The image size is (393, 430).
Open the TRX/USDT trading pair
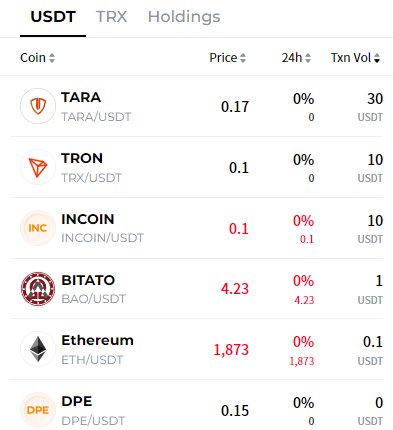[197, 167]
